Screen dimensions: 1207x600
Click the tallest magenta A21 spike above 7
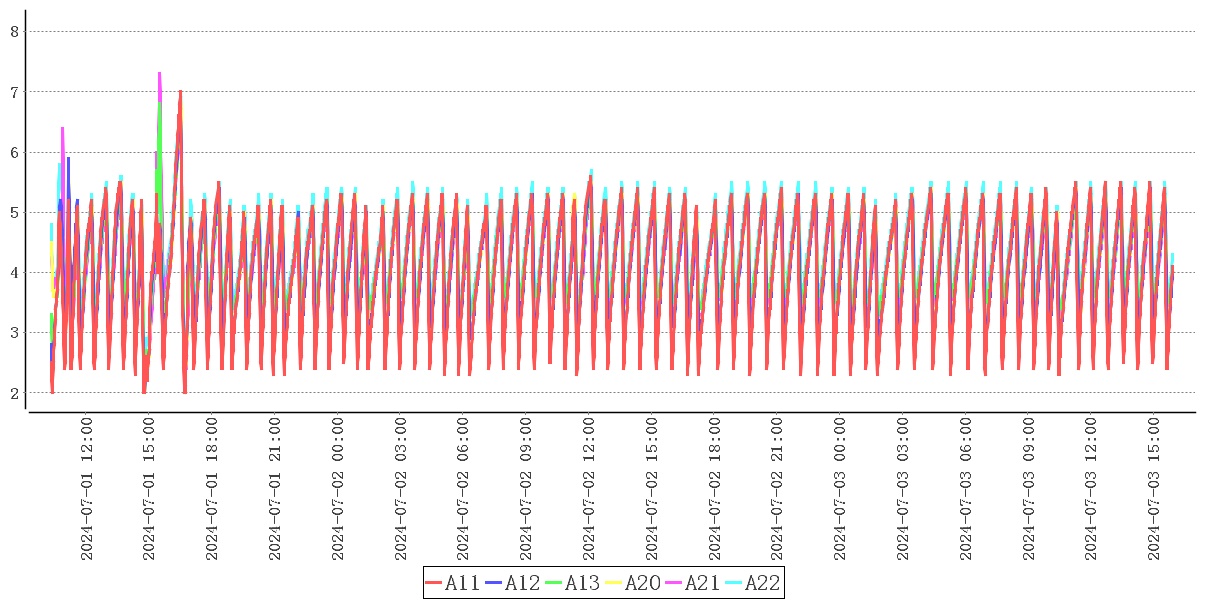(159, 74)
